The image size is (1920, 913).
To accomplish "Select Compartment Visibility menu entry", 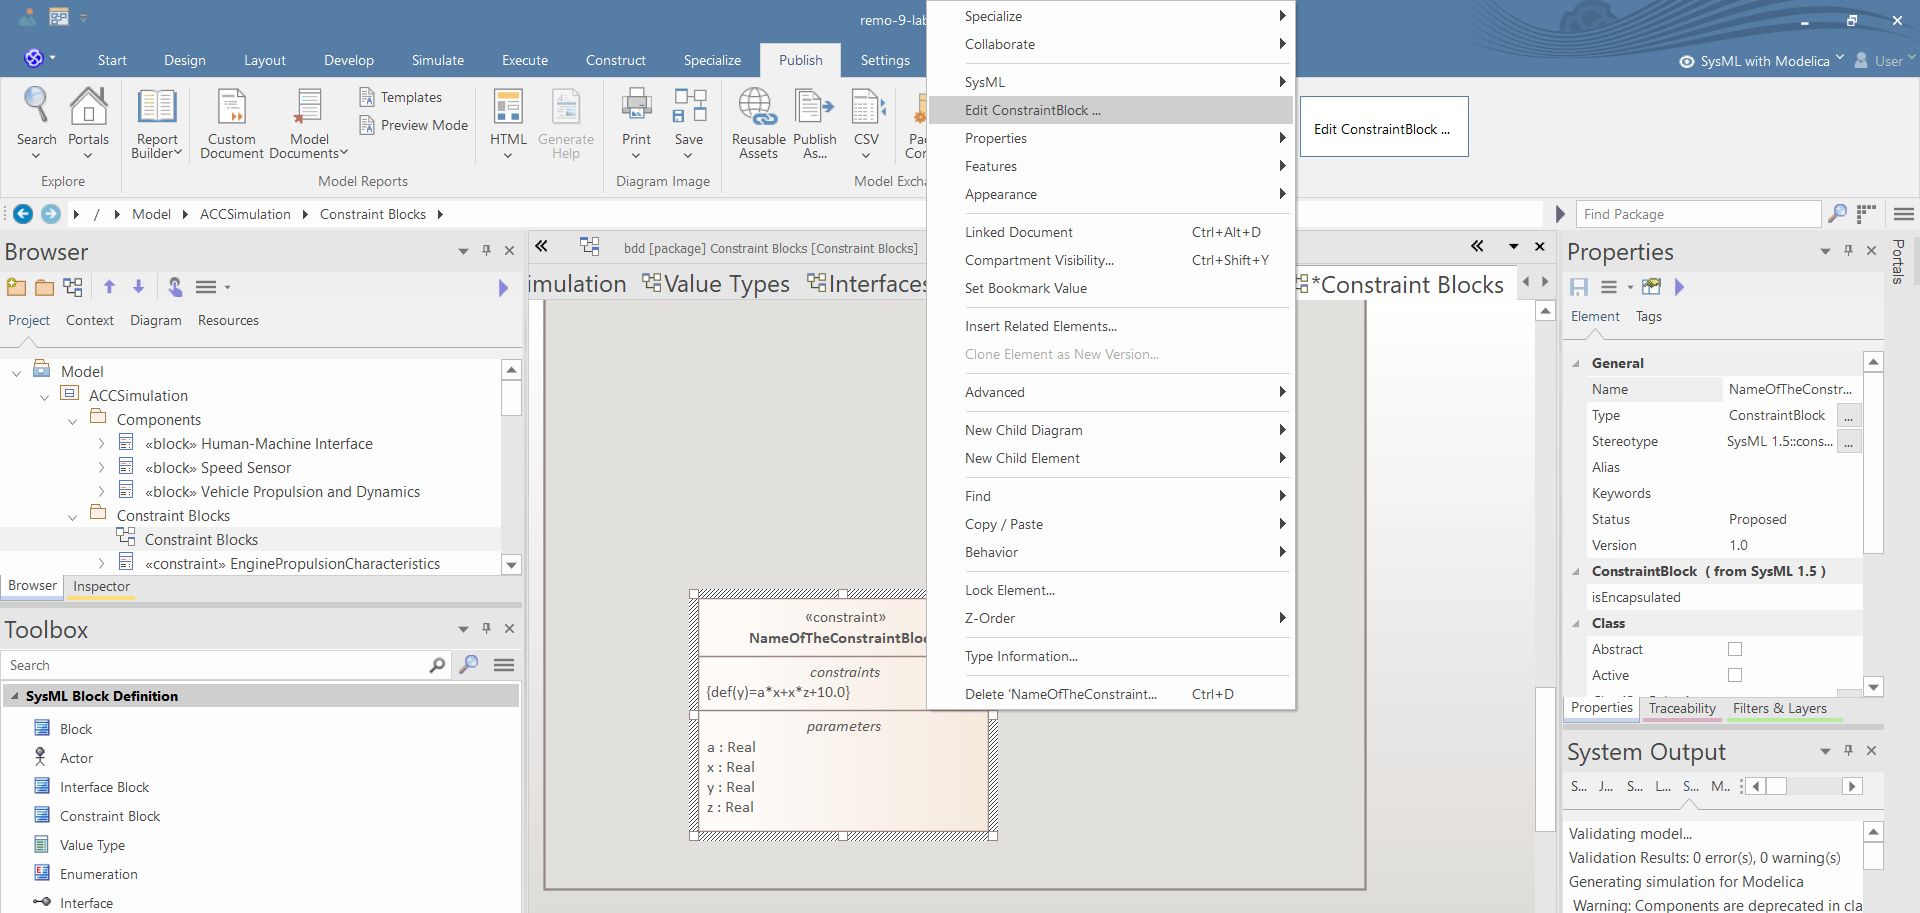I will 1110,260.
